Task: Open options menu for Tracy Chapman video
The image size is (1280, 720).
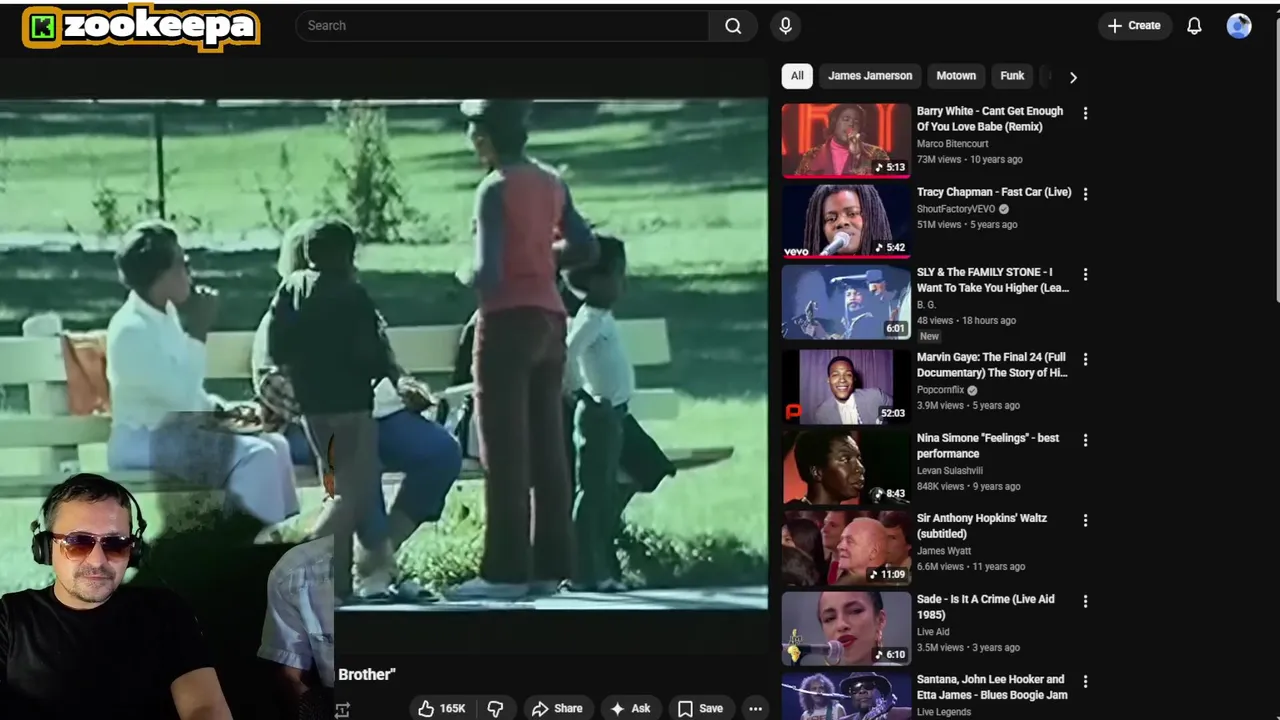Action: point(1085,194)
